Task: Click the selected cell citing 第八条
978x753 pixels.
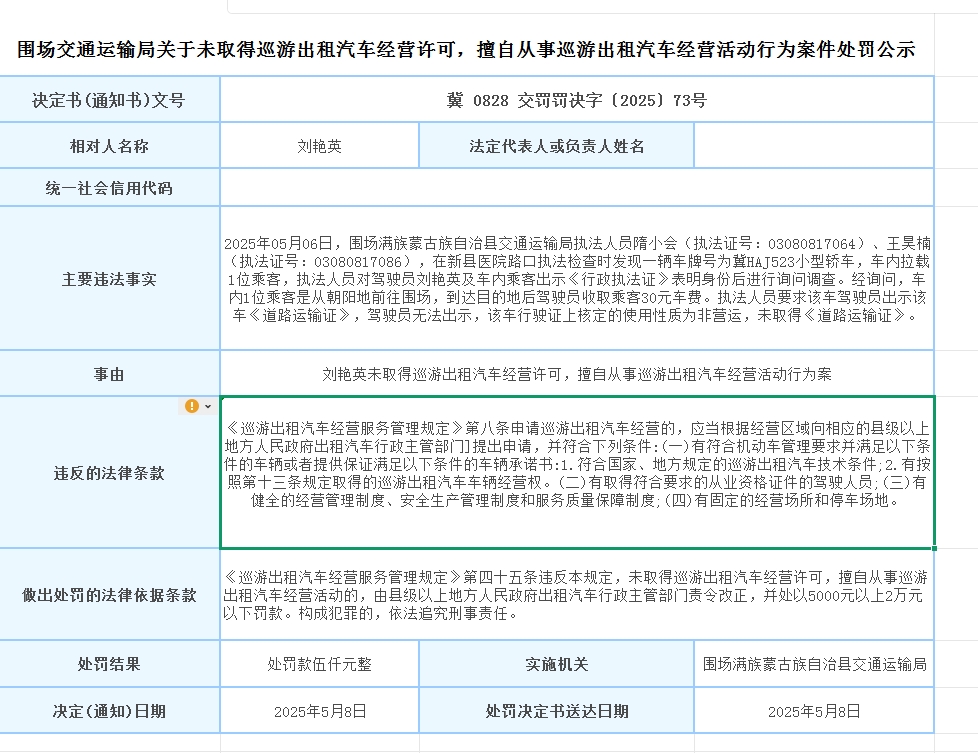Action: pos(578,473)
